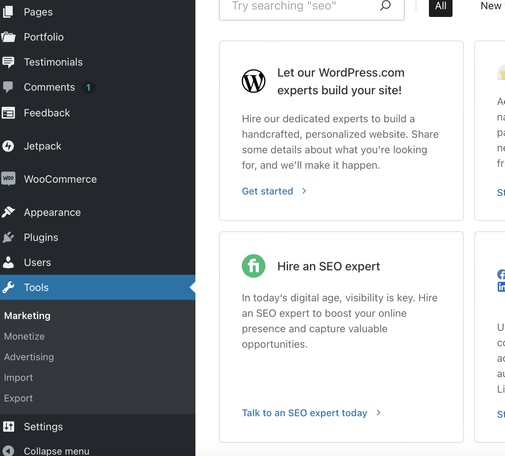The width and height of the screenshot is (505, 456).
Task: Click the Users person icon
Action: tap(8, 262)
